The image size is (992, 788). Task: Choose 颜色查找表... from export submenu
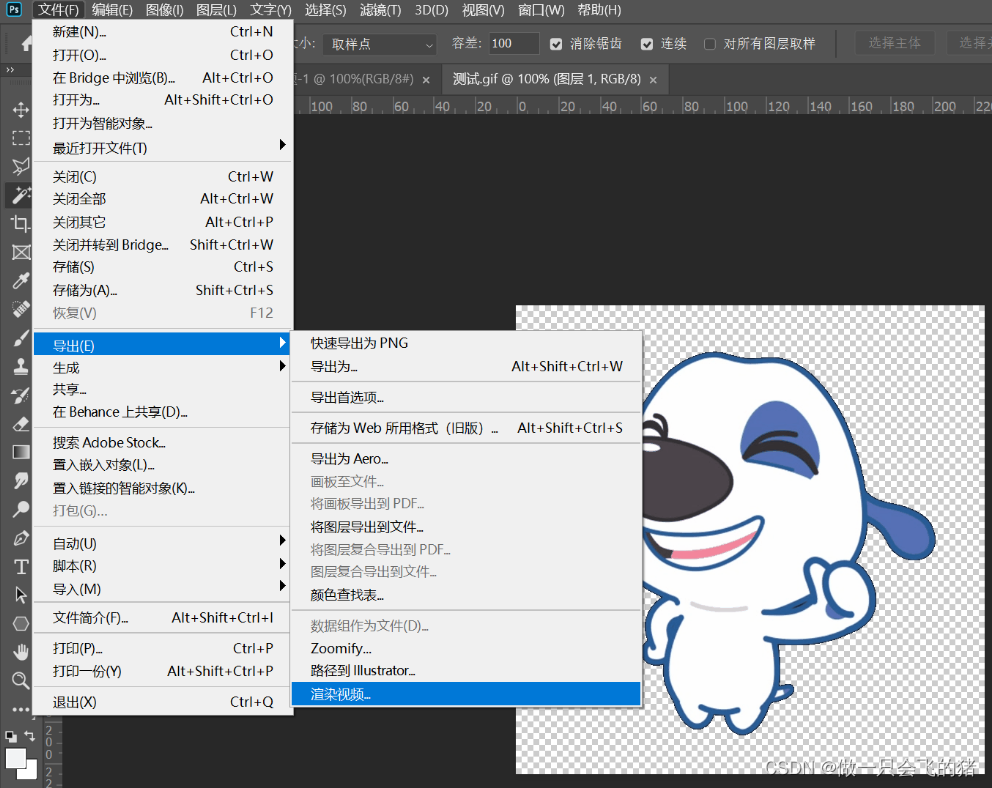466,594
